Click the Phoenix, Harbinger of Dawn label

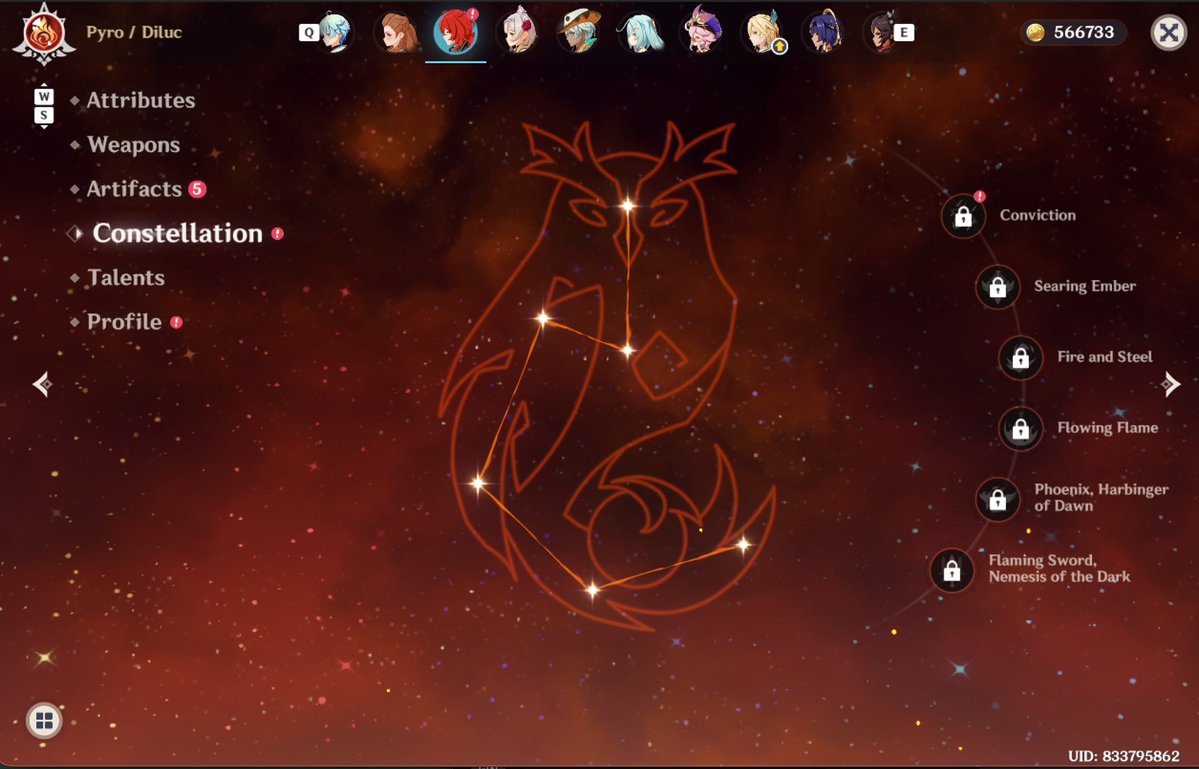1101,498
